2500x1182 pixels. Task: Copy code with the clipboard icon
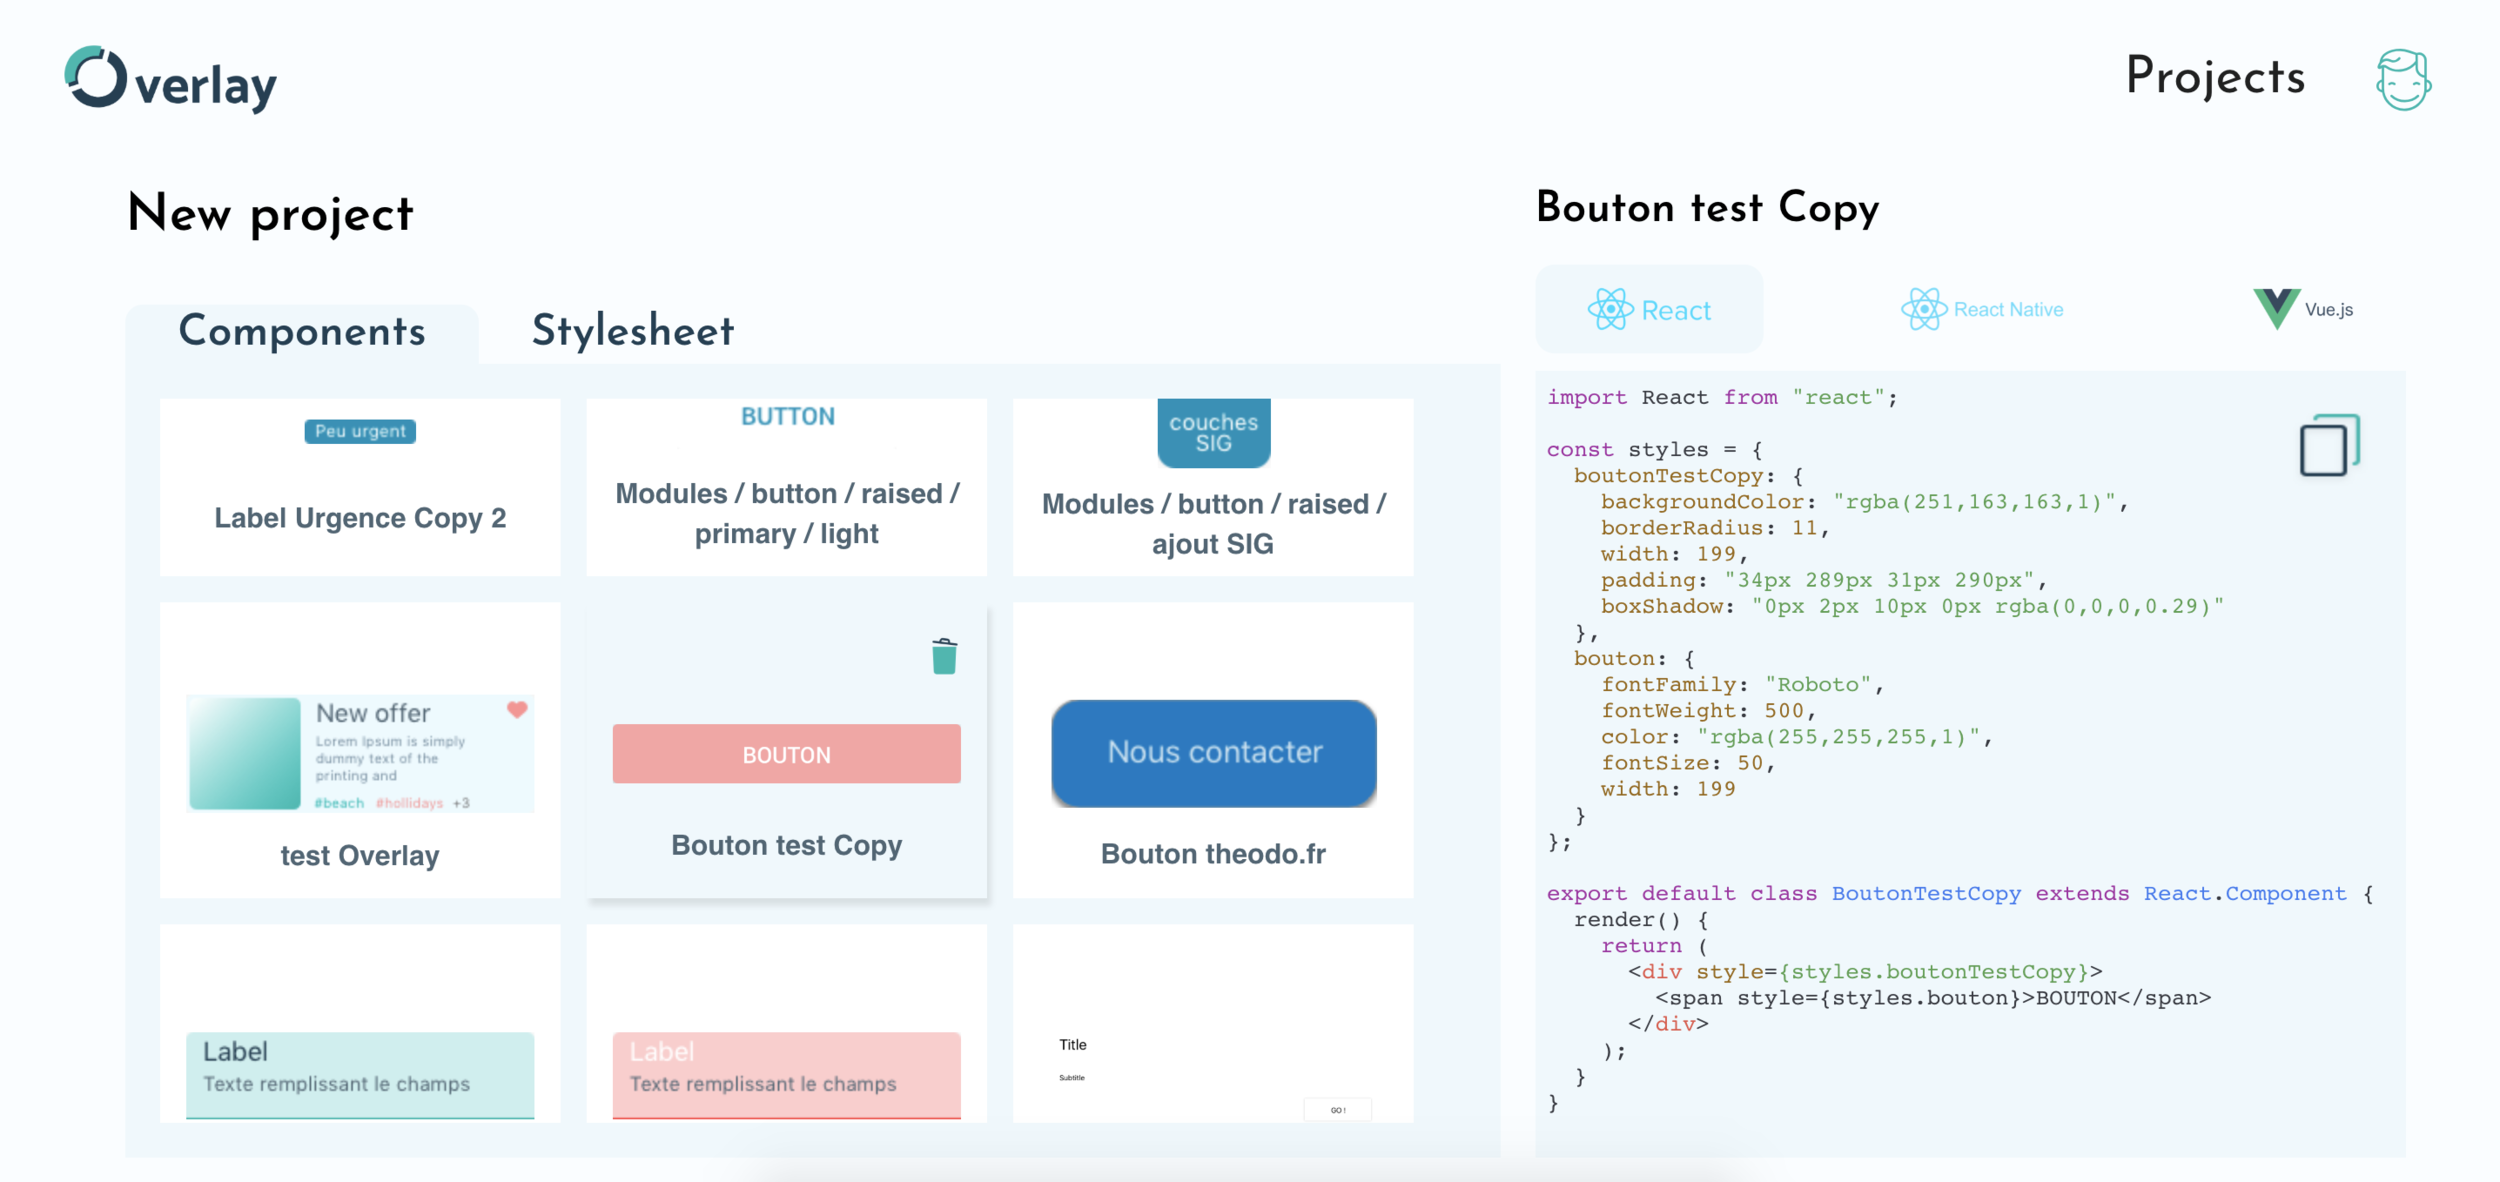[x=2329, y=446]
